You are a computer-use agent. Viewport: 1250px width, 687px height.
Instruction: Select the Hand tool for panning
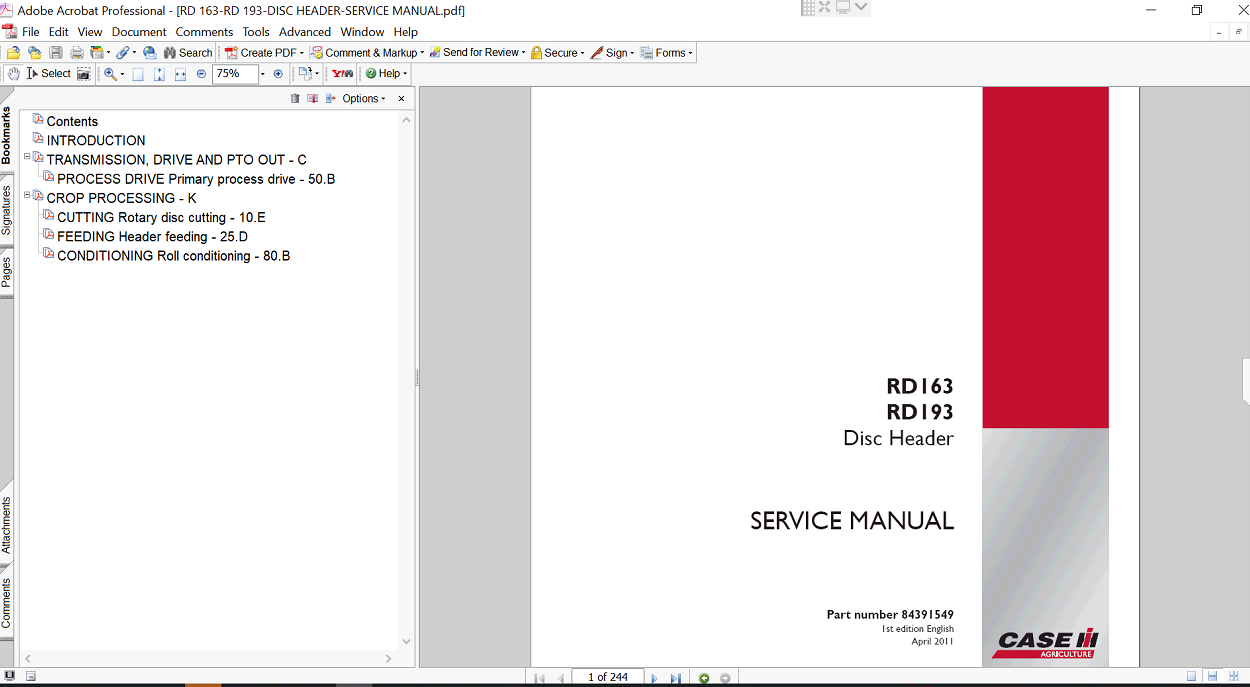pyautogui.click(x=14, y=73)
